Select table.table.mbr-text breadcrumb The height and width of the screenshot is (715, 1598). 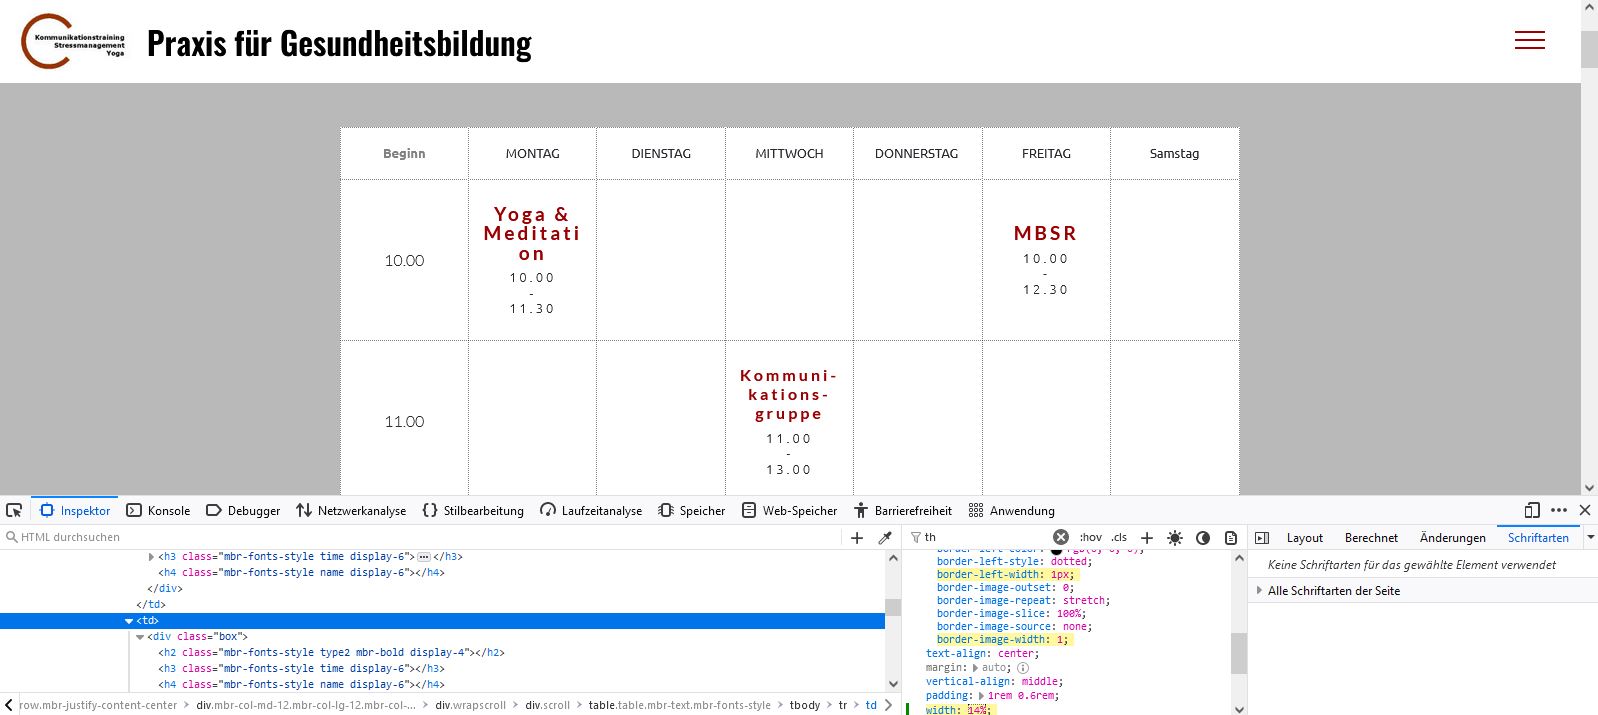tap(679, 705)
